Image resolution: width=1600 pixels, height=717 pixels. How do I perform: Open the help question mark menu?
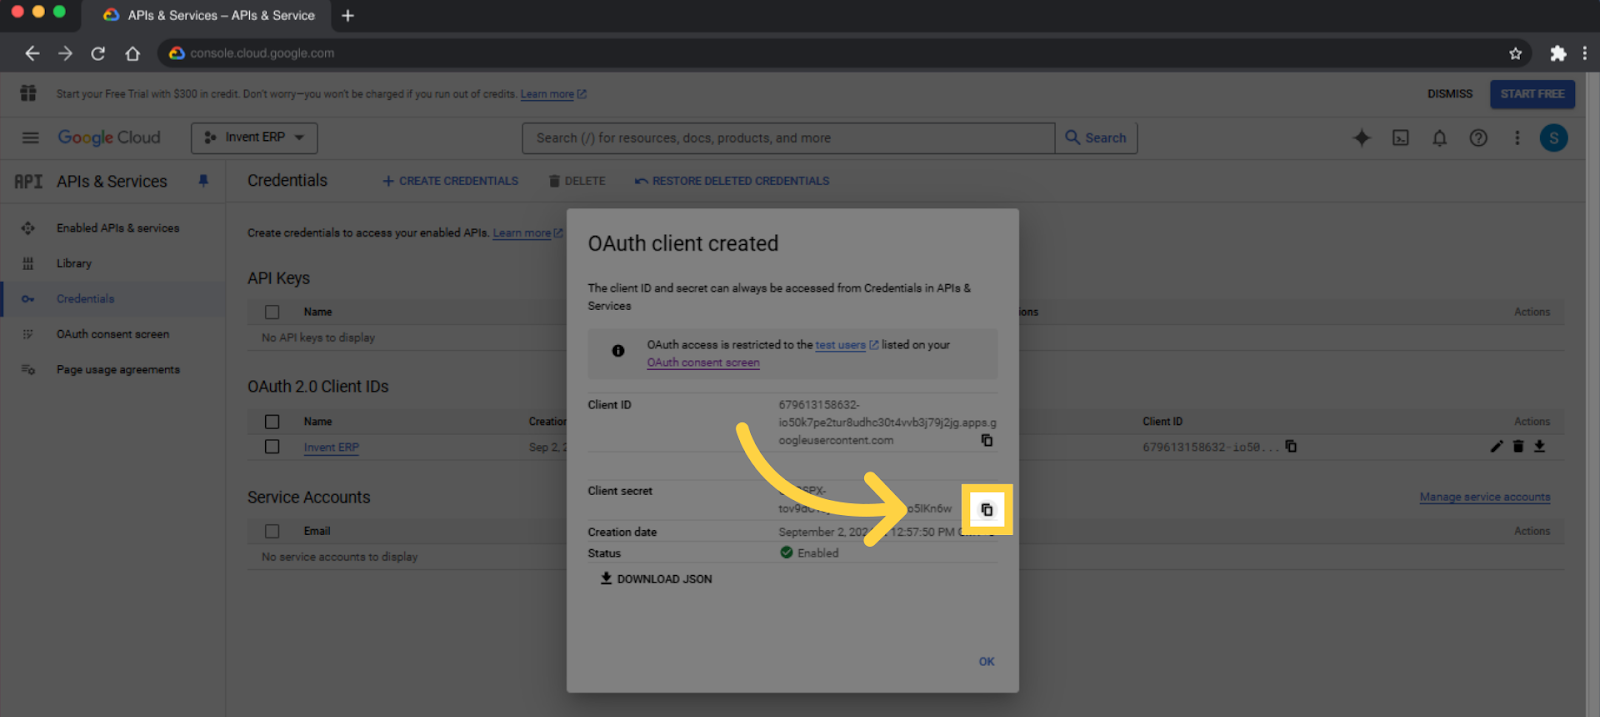click(x=1478, y=138)
